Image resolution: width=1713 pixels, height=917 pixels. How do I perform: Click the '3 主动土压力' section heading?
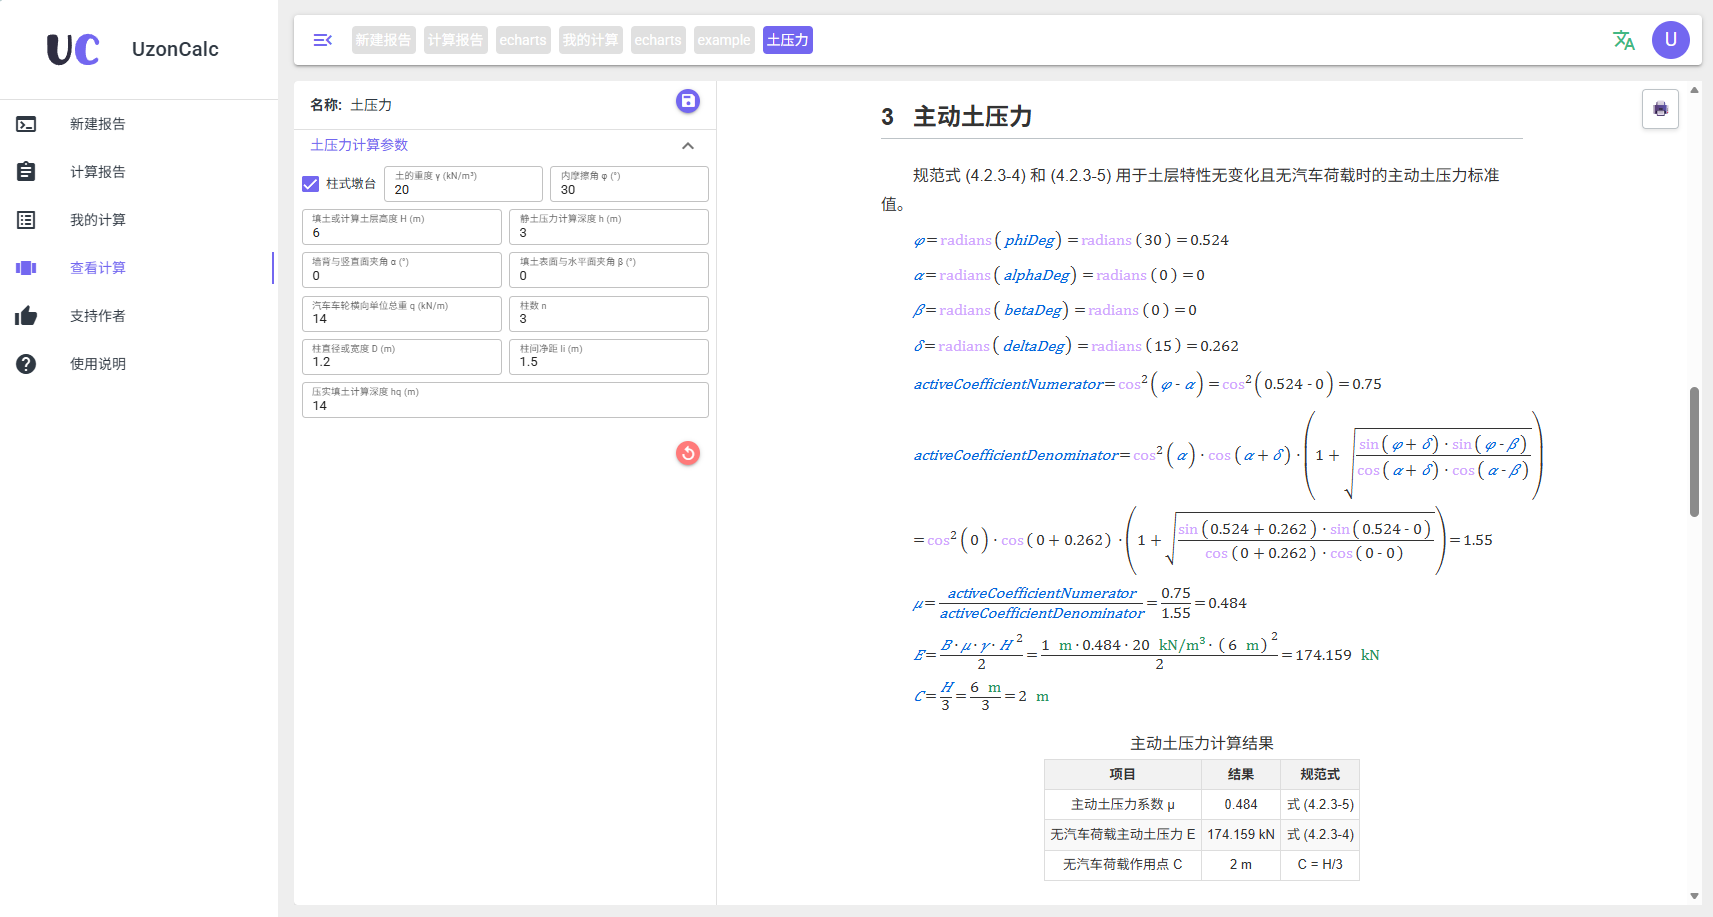pyautogui.click(x=957, y=117)
